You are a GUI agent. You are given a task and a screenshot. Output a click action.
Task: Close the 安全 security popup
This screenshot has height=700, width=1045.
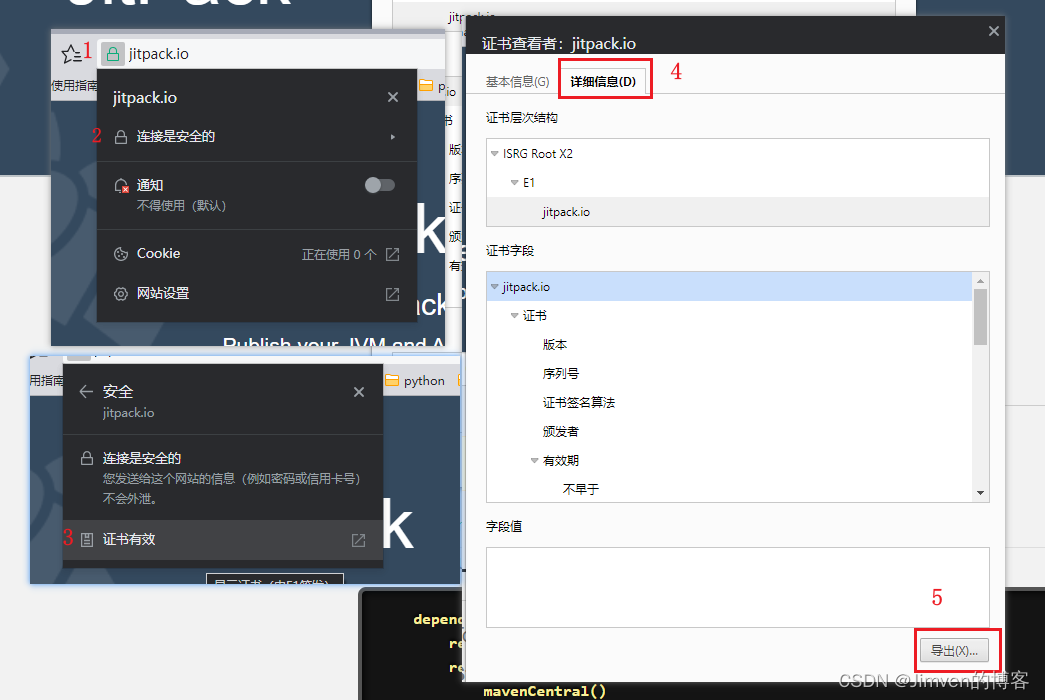359,391
